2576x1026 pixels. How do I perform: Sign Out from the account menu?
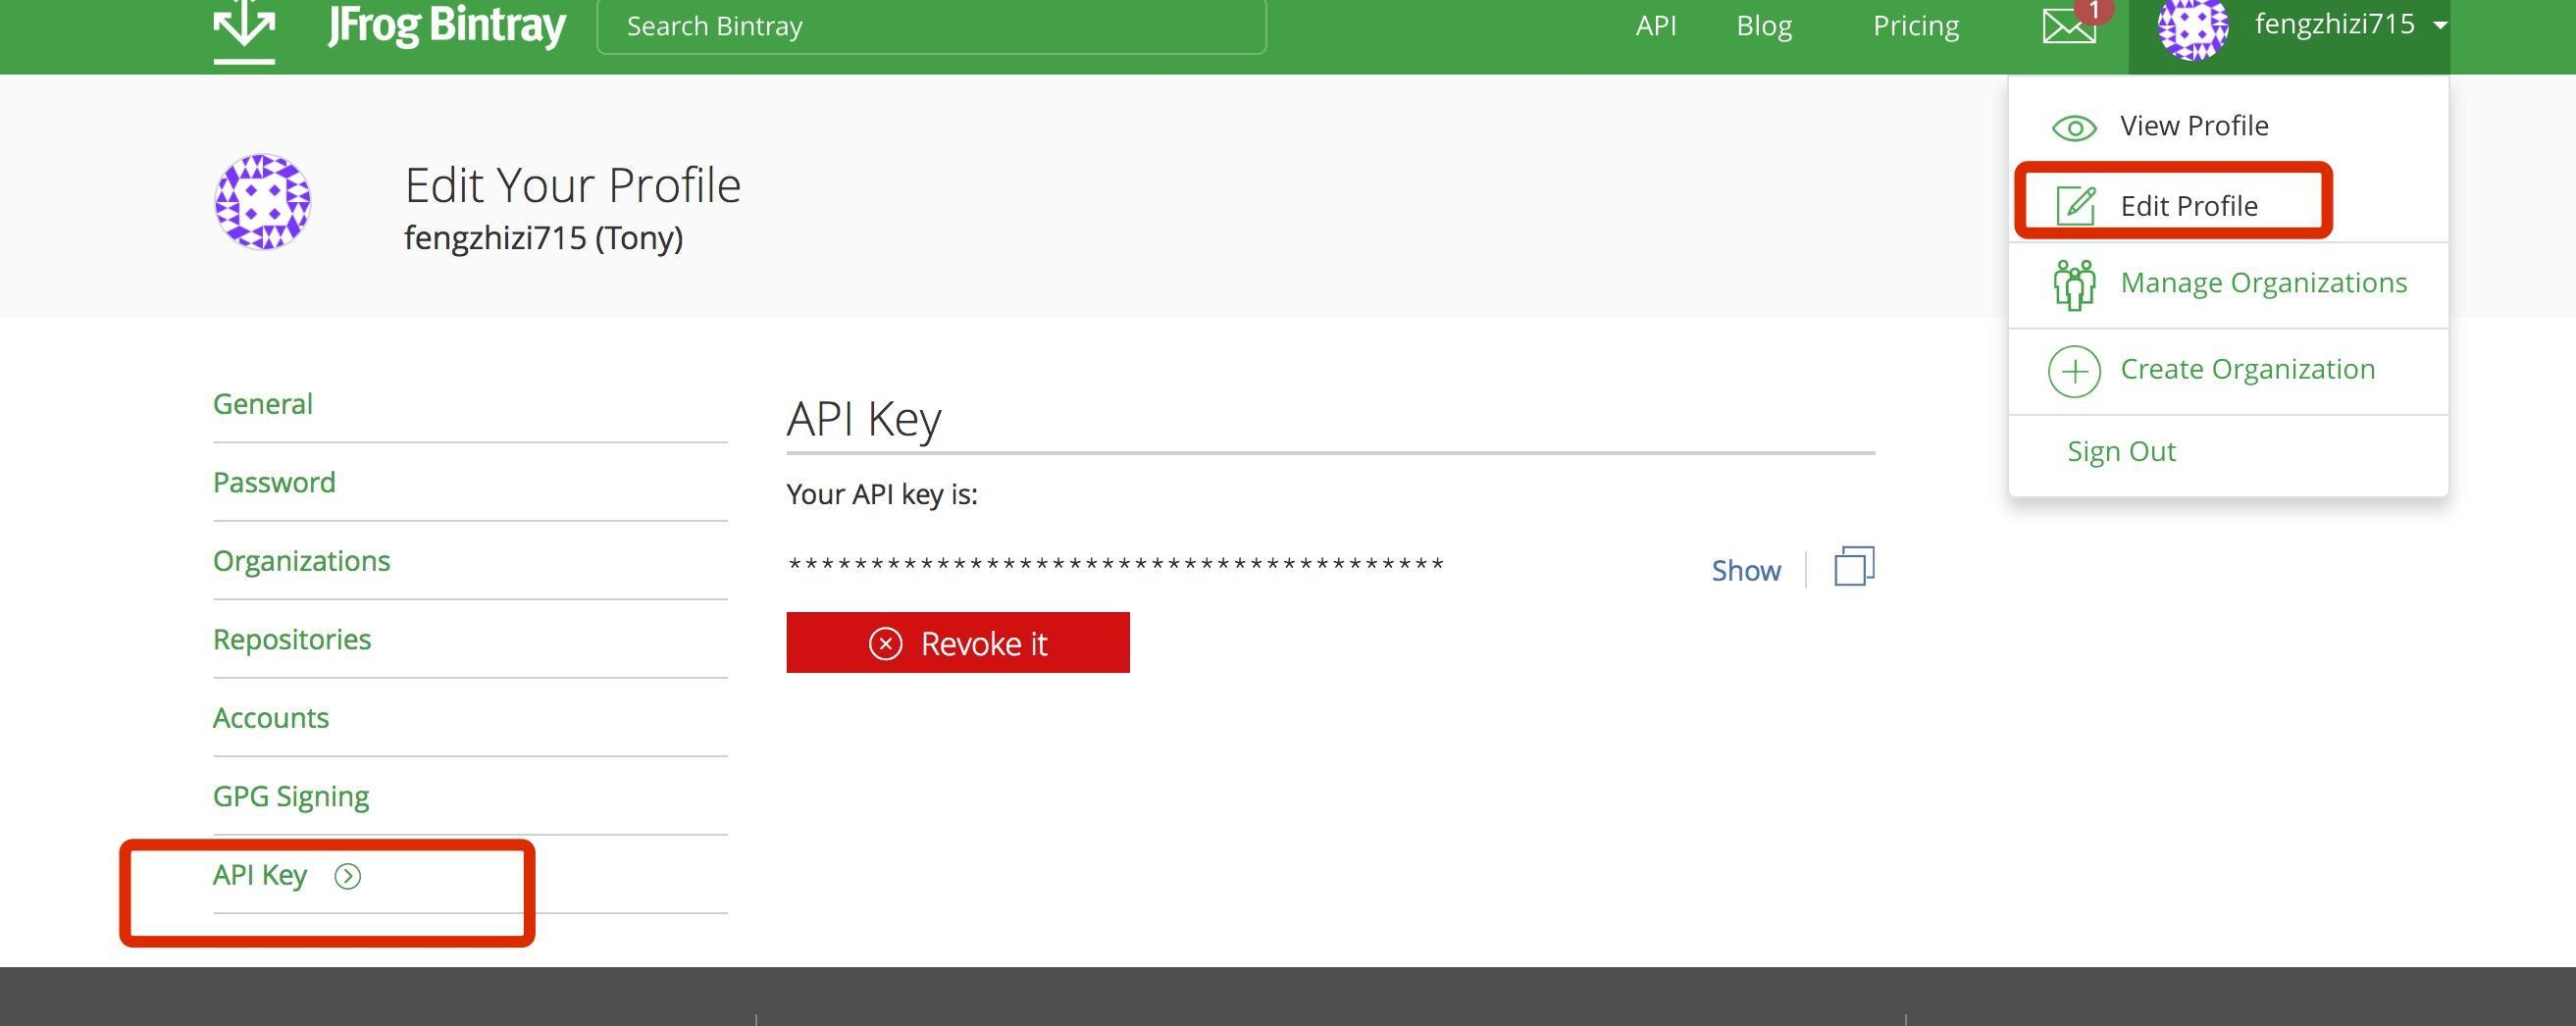(2121, 451)
